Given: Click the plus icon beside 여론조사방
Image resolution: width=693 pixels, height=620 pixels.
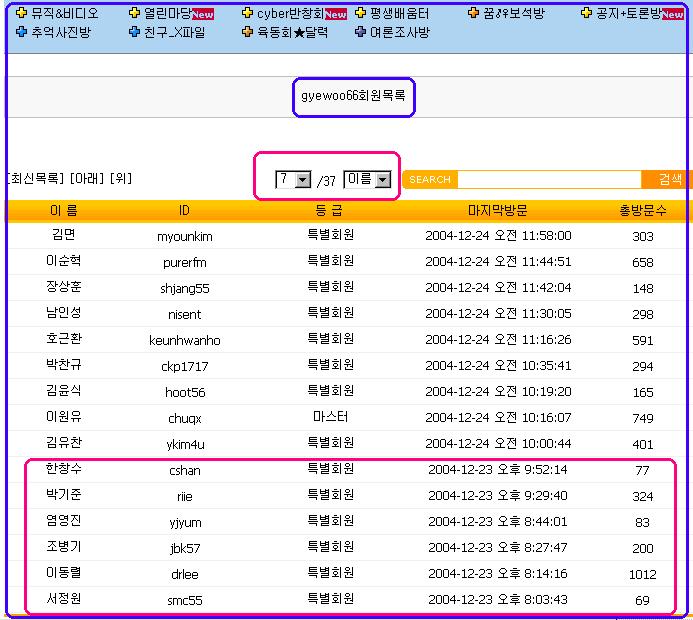Looking at the screenshot, I should pyautogui.click(x=361, y=32).
